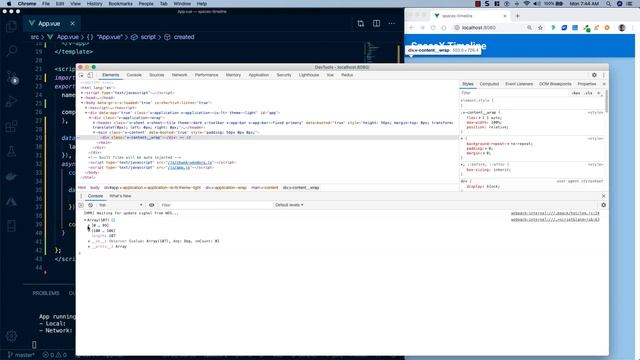This screenshot has height=360, width=640.
Task: Show the console sidebar toggle icon
Action: [81, 205]
